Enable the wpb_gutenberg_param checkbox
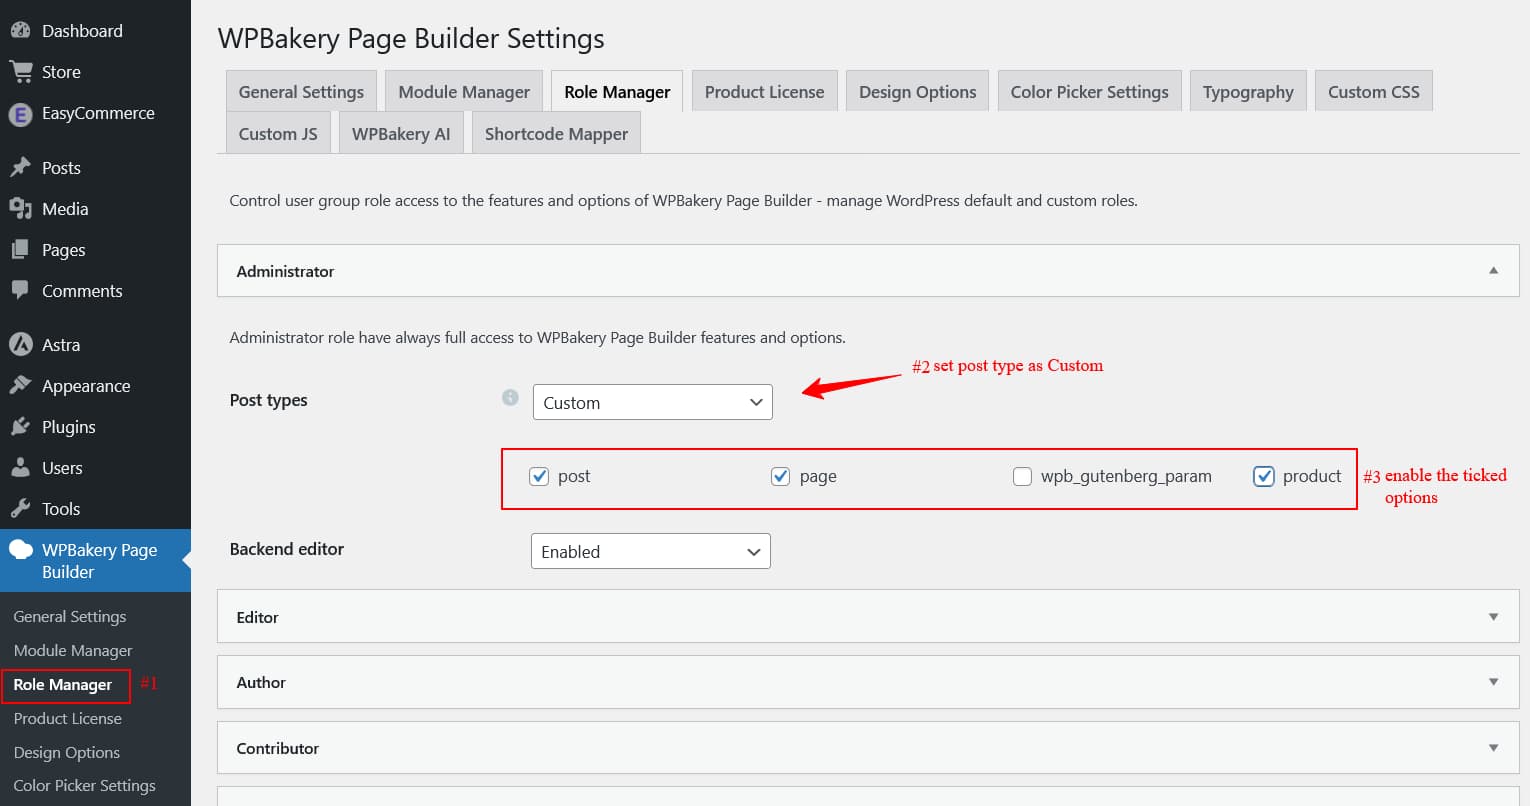 (1022, 476)
